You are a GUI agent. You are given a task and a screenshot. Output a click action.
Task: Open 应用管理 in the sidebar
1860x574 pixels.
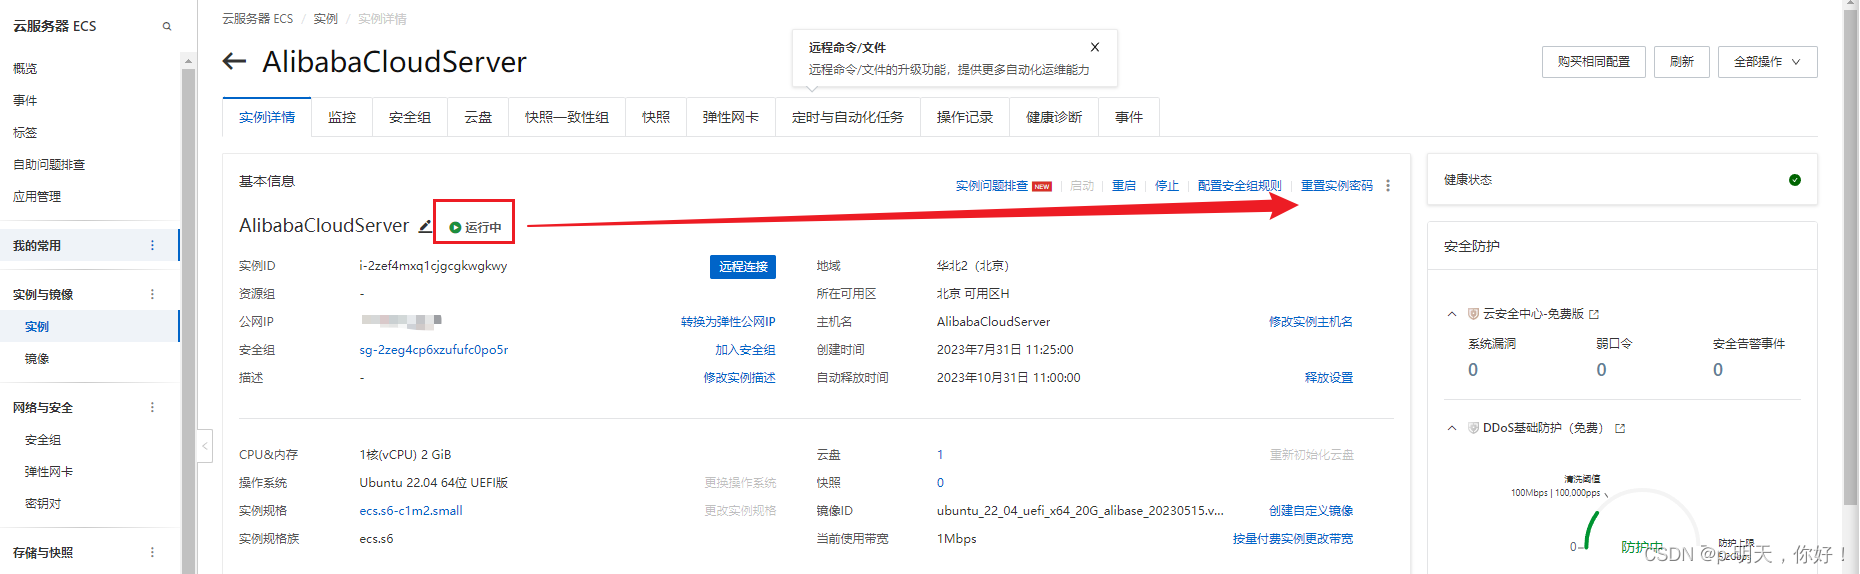(x=37, y=197)
